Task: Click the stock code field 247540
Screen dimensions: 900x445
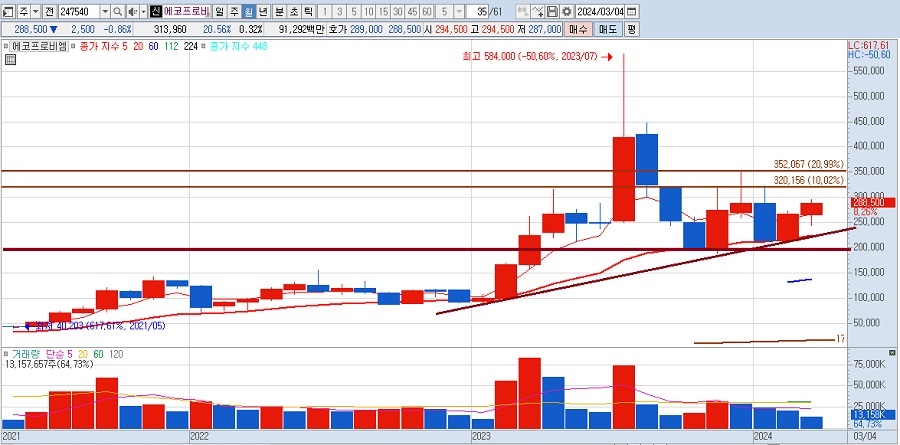Action: coord(79,11)
